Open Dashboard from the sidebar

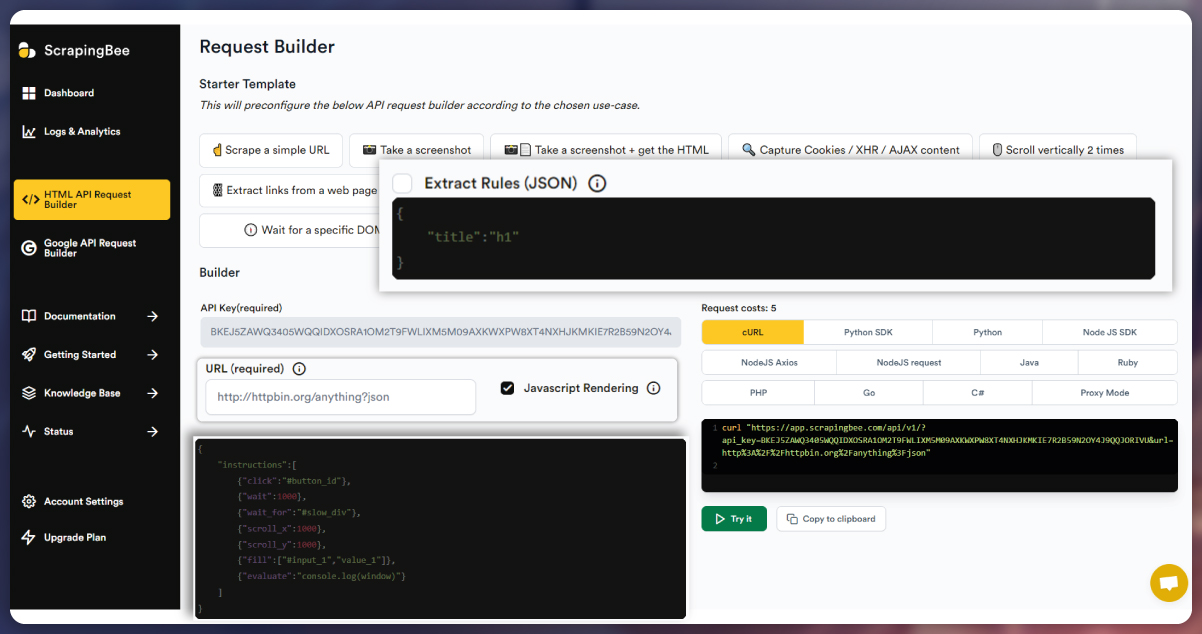(69, 93)
